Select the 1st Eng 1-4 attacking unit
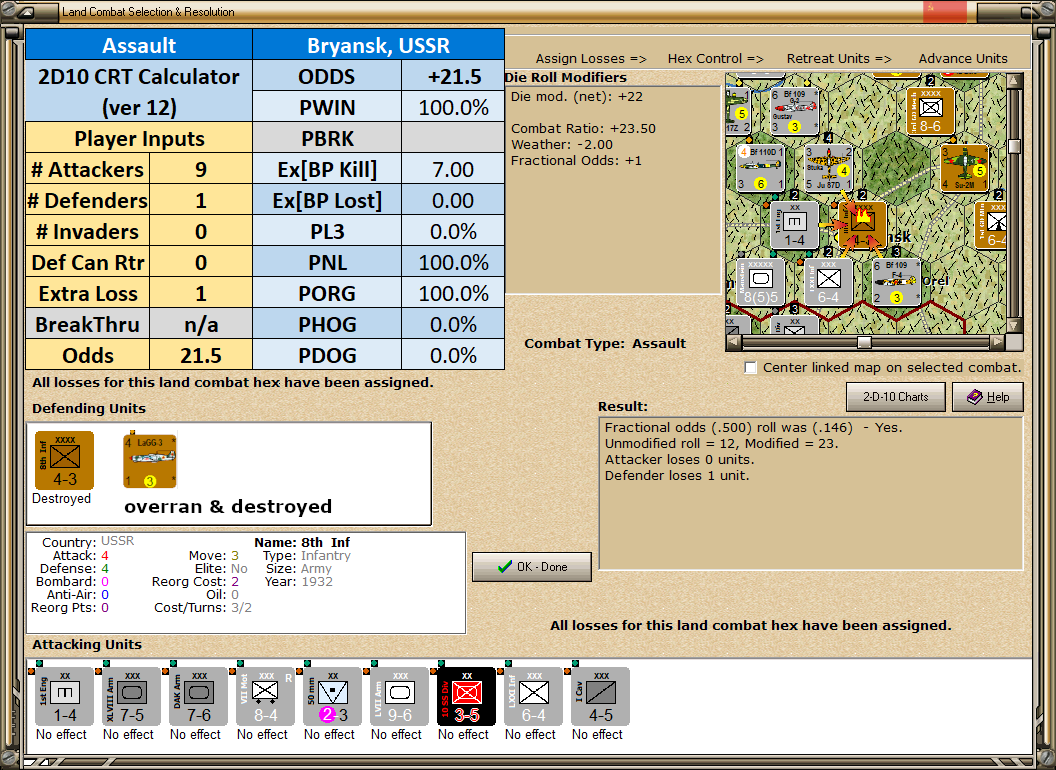The height and width of the screenshot is (770, 1056). pyautogui.click(x=65, y=697)
